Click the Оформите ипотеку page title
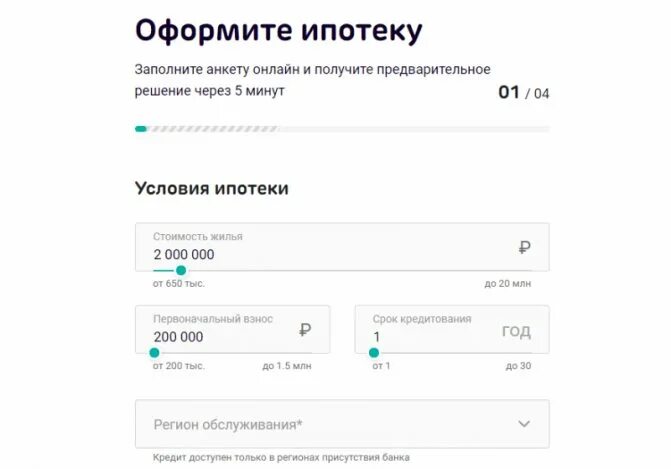Screen dimensions: 671x469 [279, 32]
